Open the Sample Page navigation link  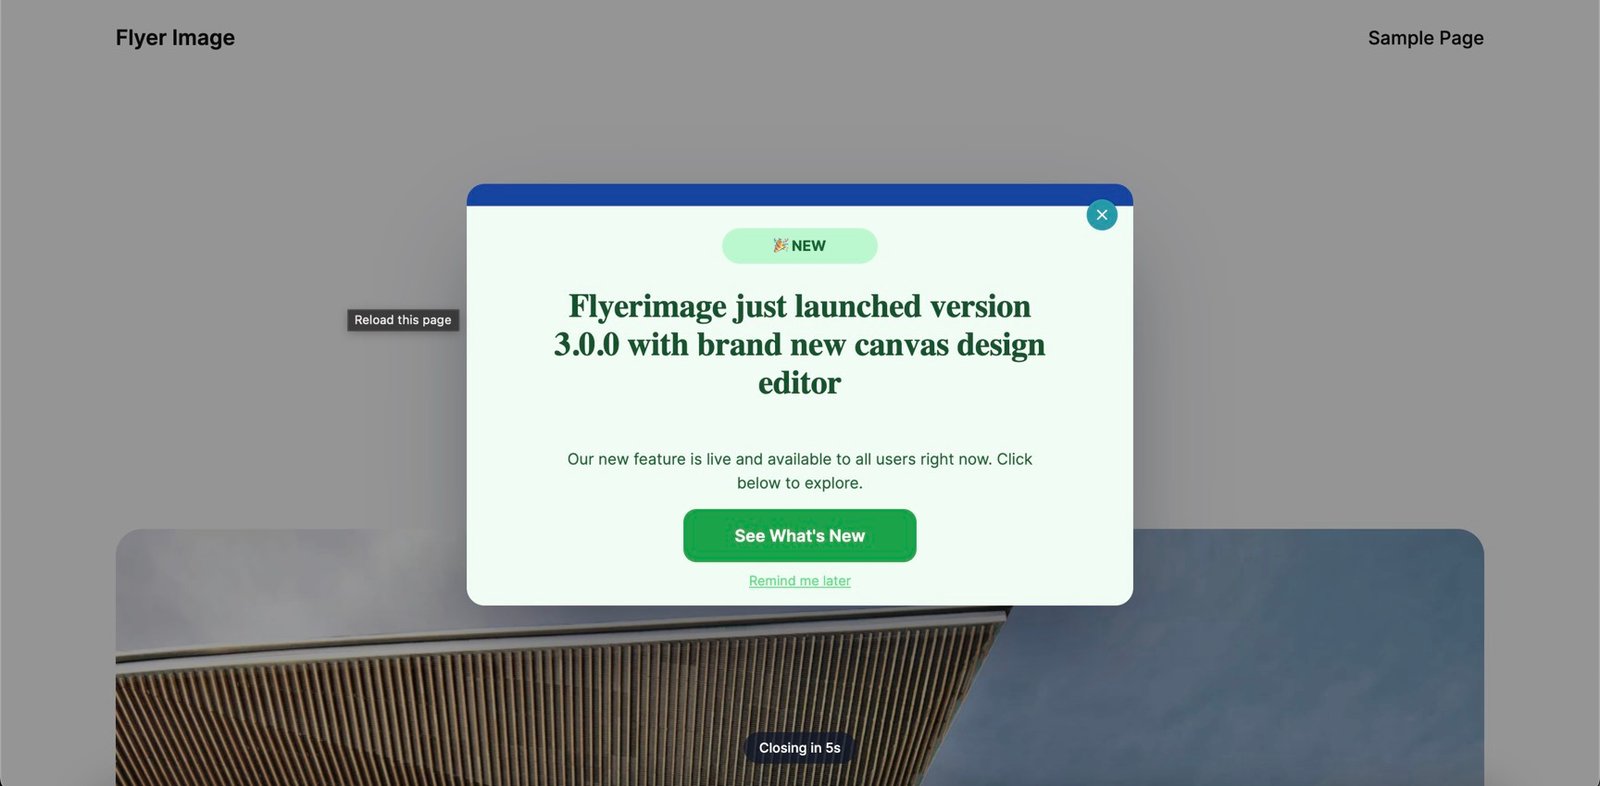pos(1426,38)
